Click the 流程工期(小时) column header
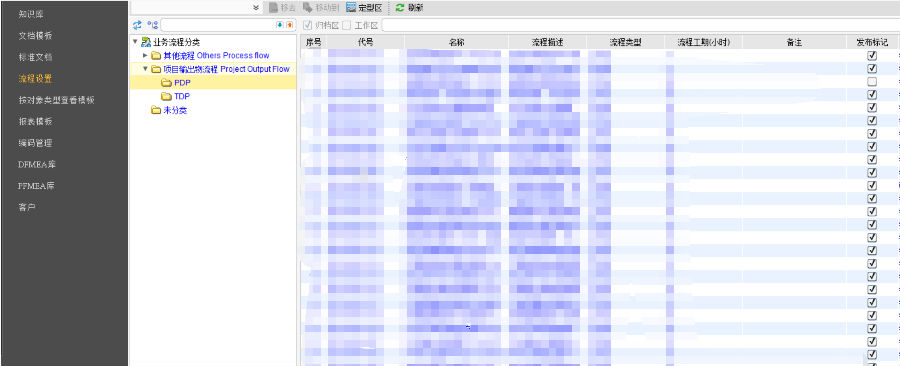 tap(704, 42)
